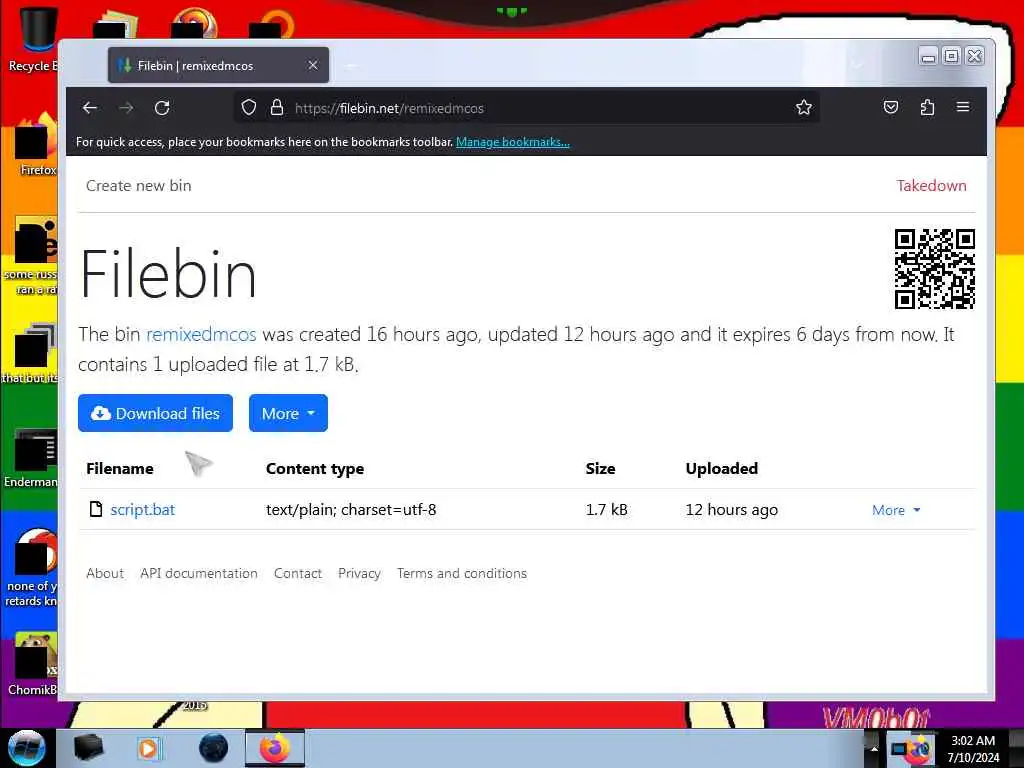Click the QR code image

coord(935,268)
